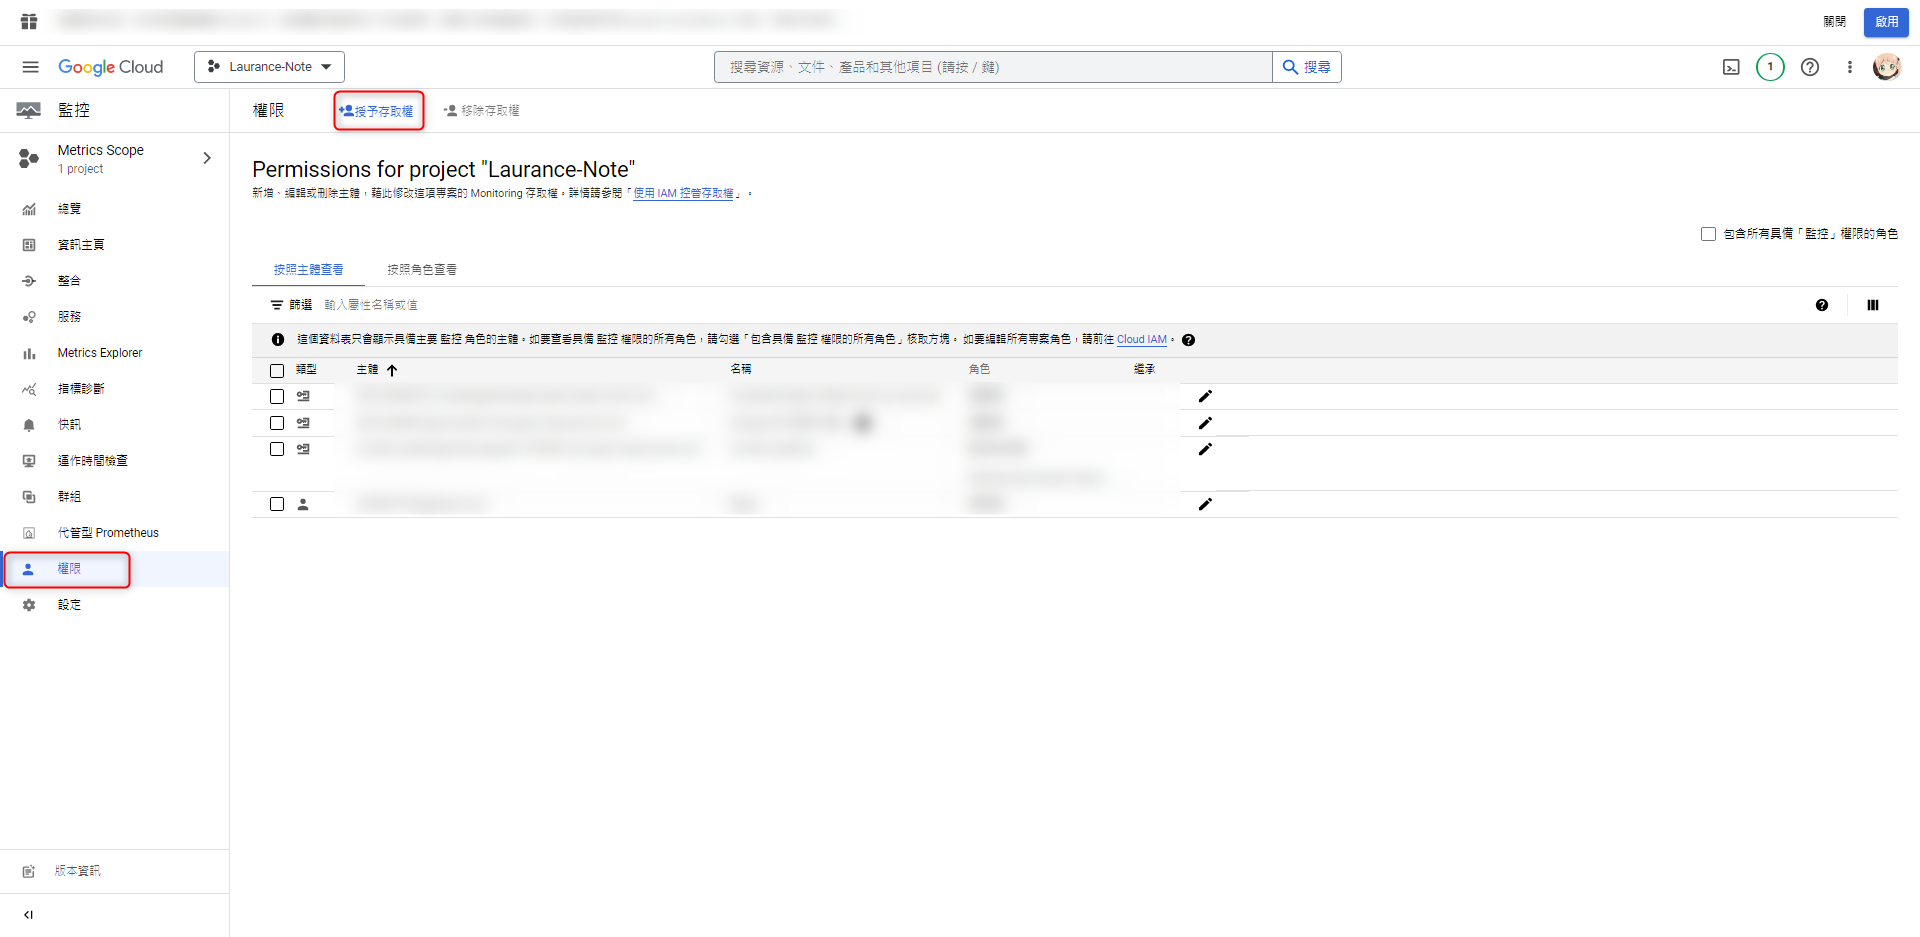Select 權限 permissions in sidebar
Viewport: 1920px width, 937px height.
point(114,569)
